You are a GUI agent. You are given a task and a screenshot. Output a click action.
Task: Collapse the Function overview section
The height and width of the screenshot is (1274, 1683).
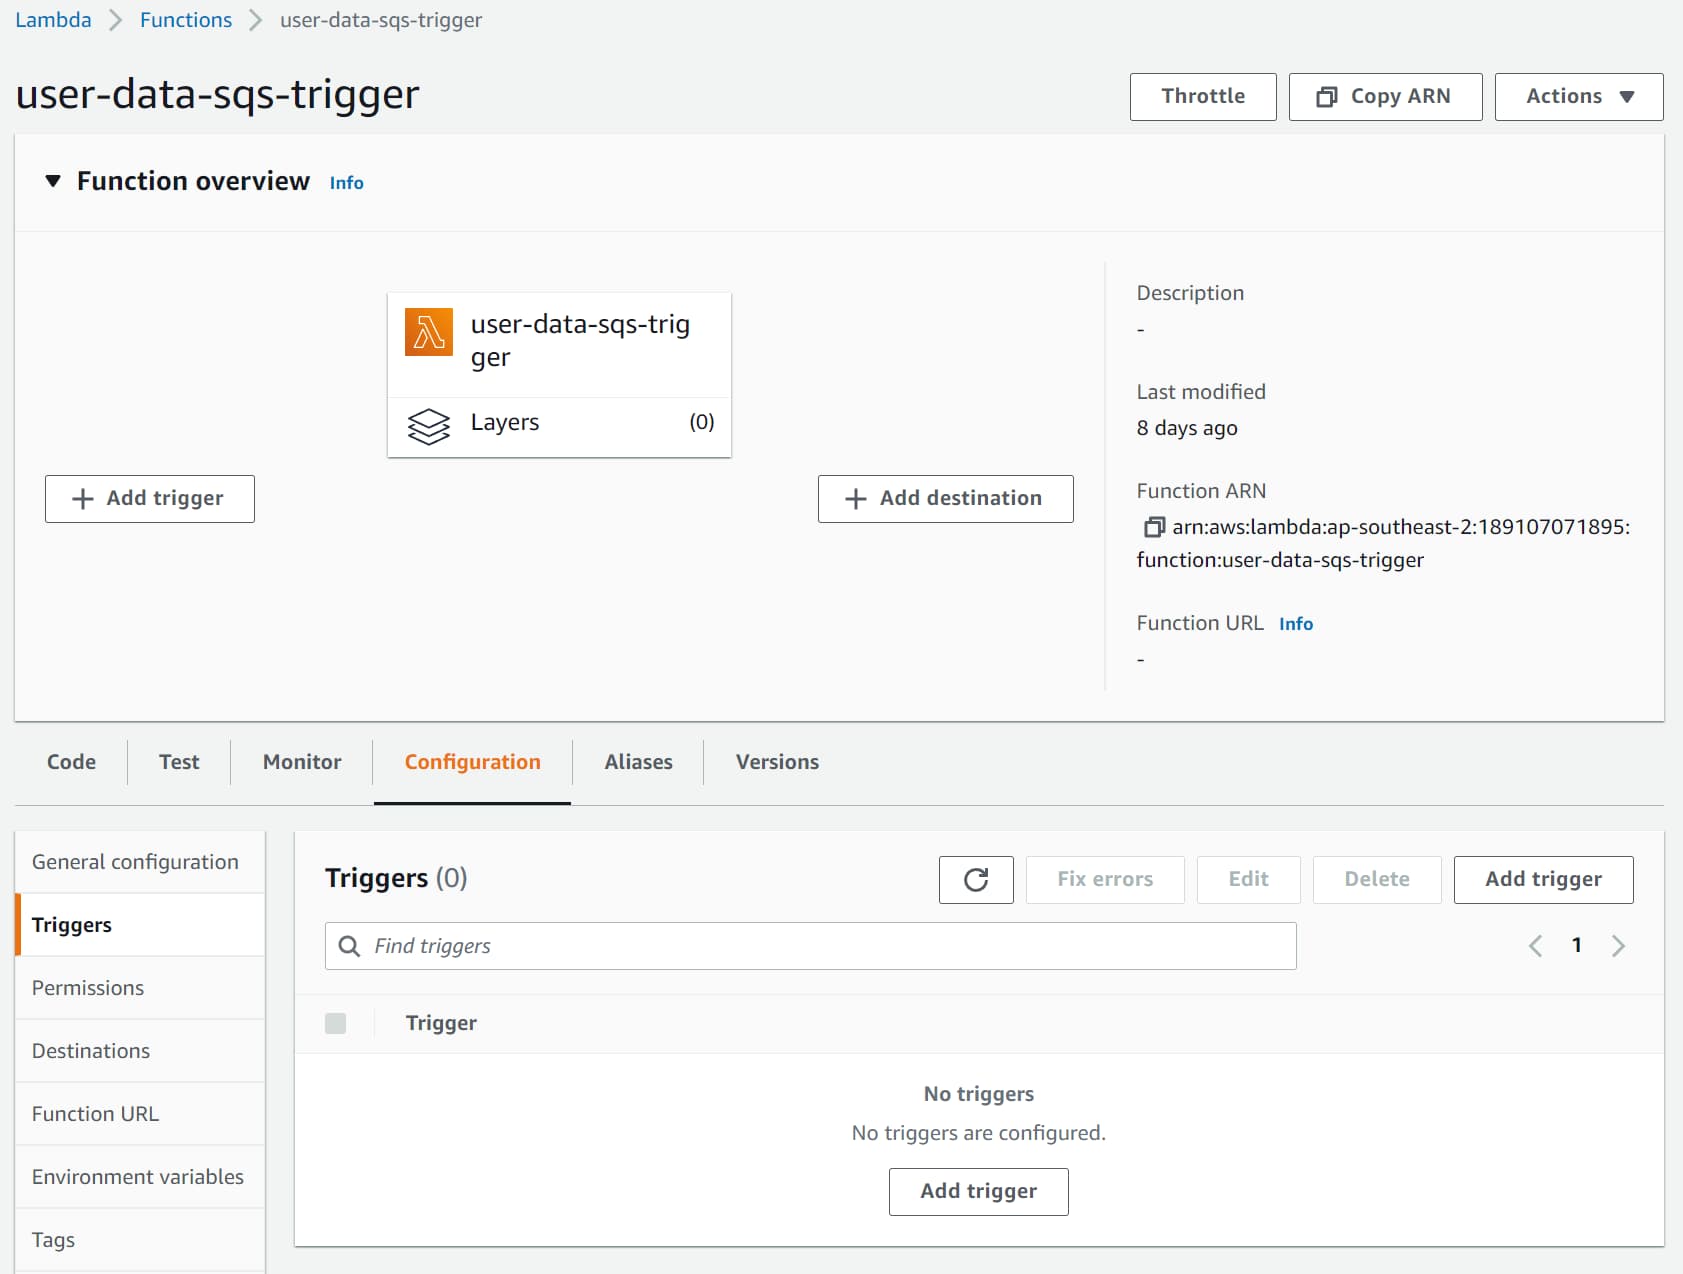tap(53, 181)
